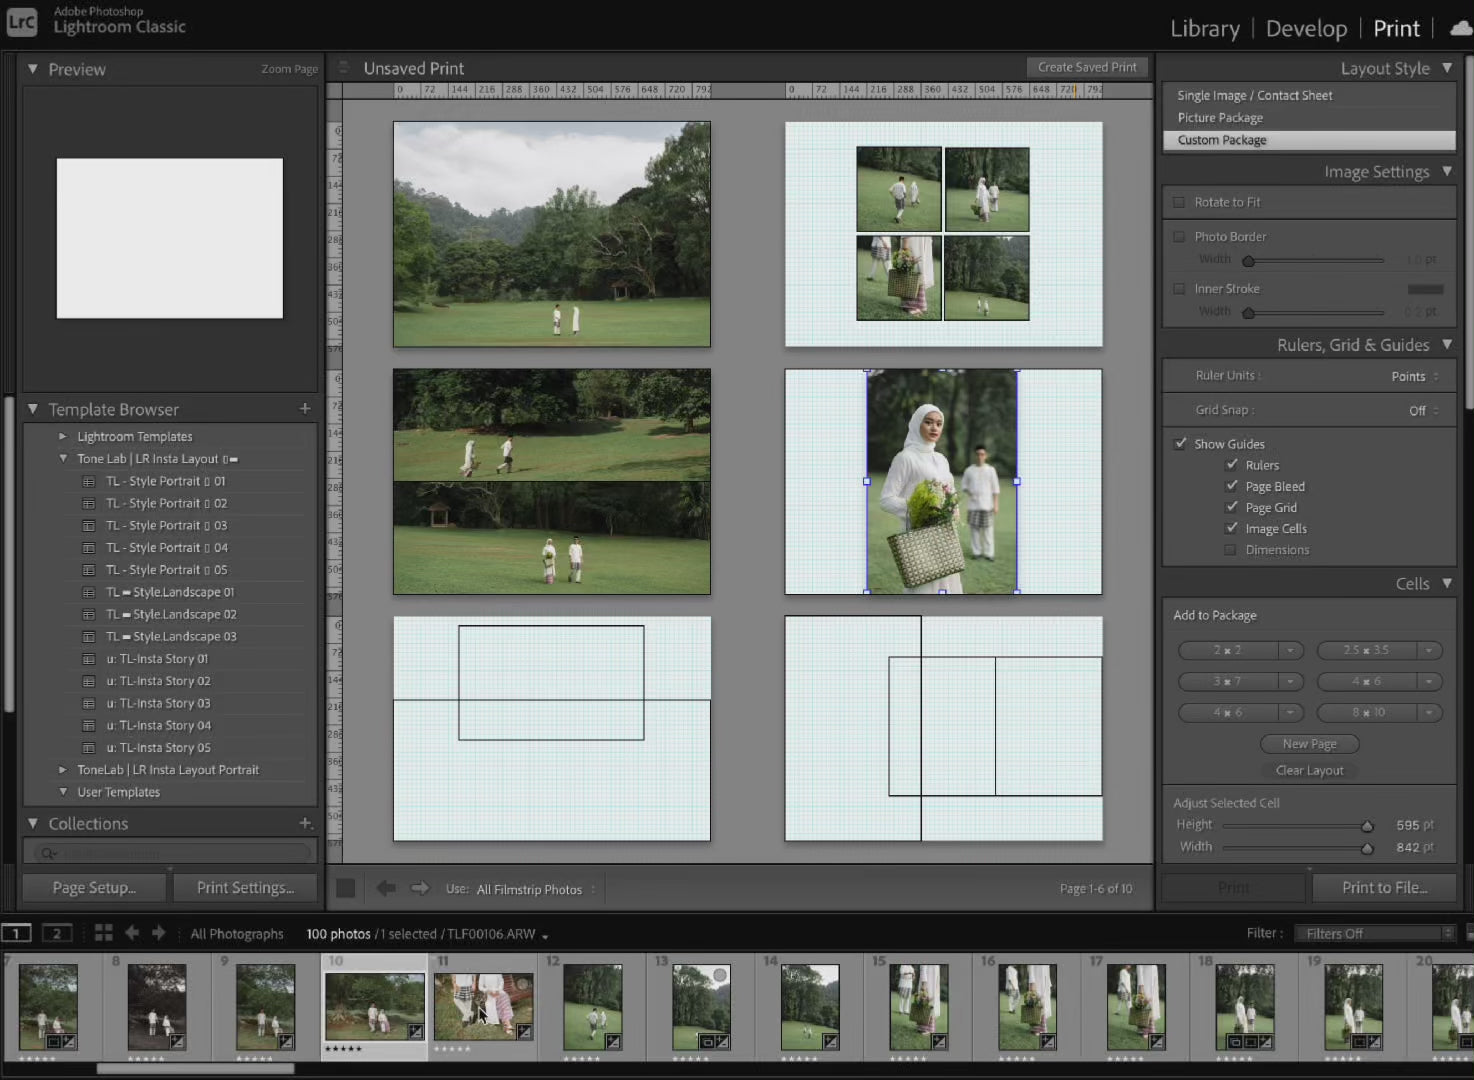Enable the Rotate to Fit checkbox
The image size is (1474, 1080).
pos(1179,202)
